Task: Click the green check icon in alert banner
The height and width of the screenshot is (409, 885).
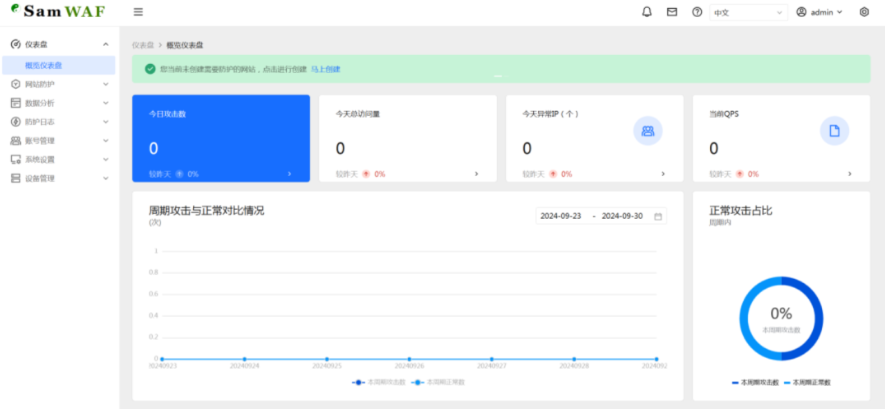Action: (150, 69)
